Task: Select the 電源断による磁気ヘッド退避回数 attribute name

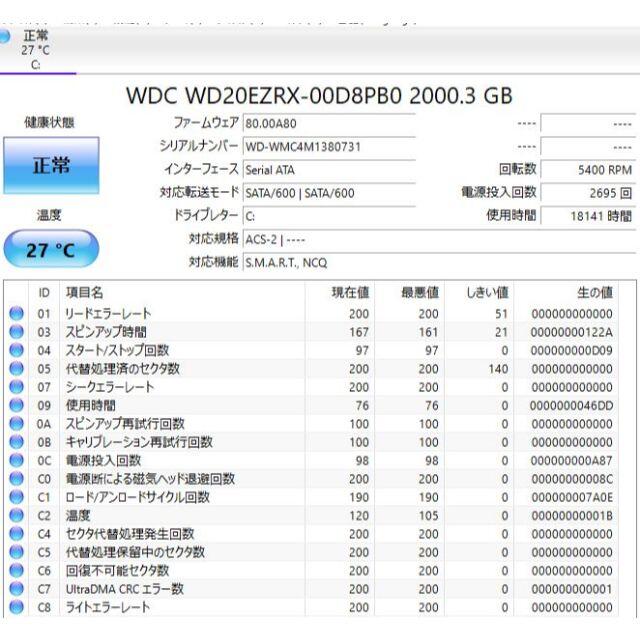Action: (x=150, y=479)
